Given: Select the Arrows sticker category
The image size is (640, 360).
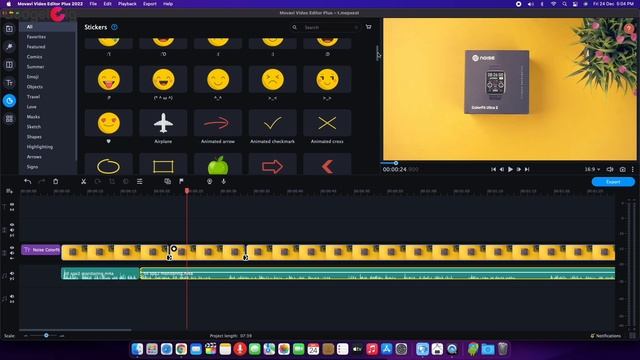Looking at the screenshot, I should pos(34,157).
